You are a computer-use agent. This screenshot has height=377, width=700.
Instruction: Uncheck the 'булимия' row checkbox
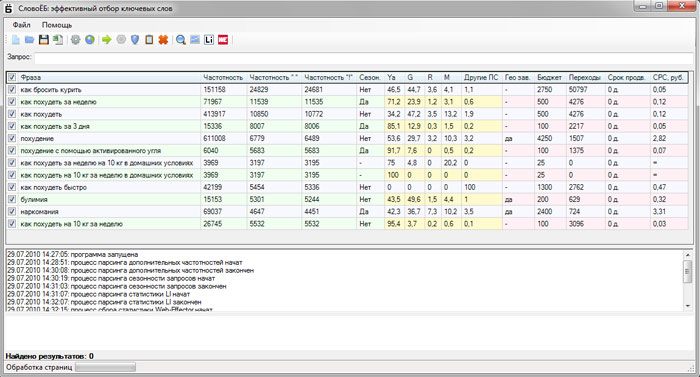click(x=12, y=199)
